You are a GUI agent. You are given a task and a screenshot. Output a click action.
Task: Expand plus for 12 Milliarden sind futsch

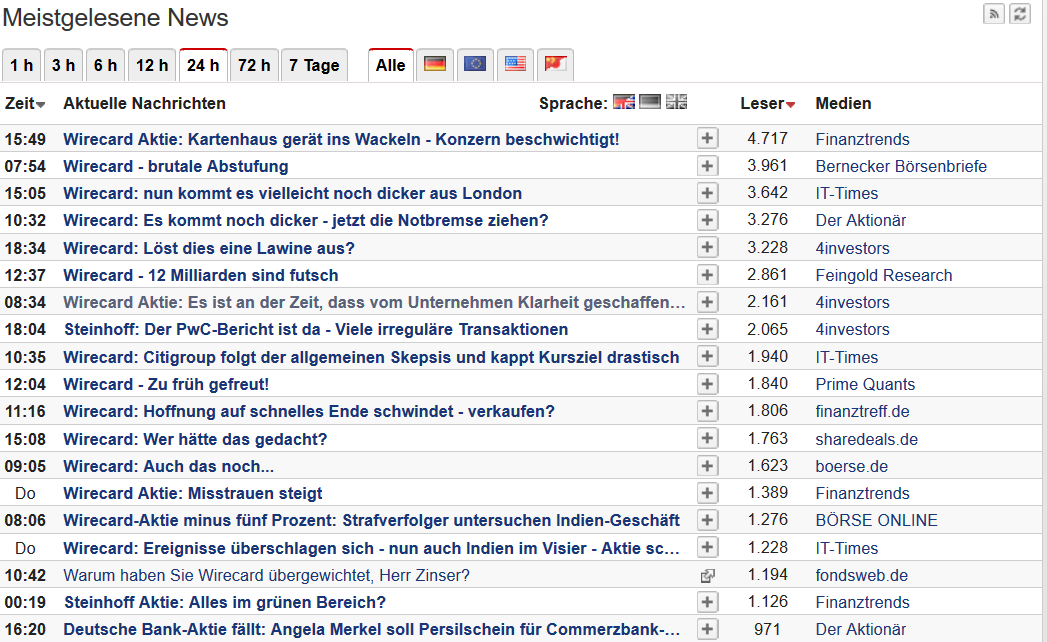click(707, 275)
